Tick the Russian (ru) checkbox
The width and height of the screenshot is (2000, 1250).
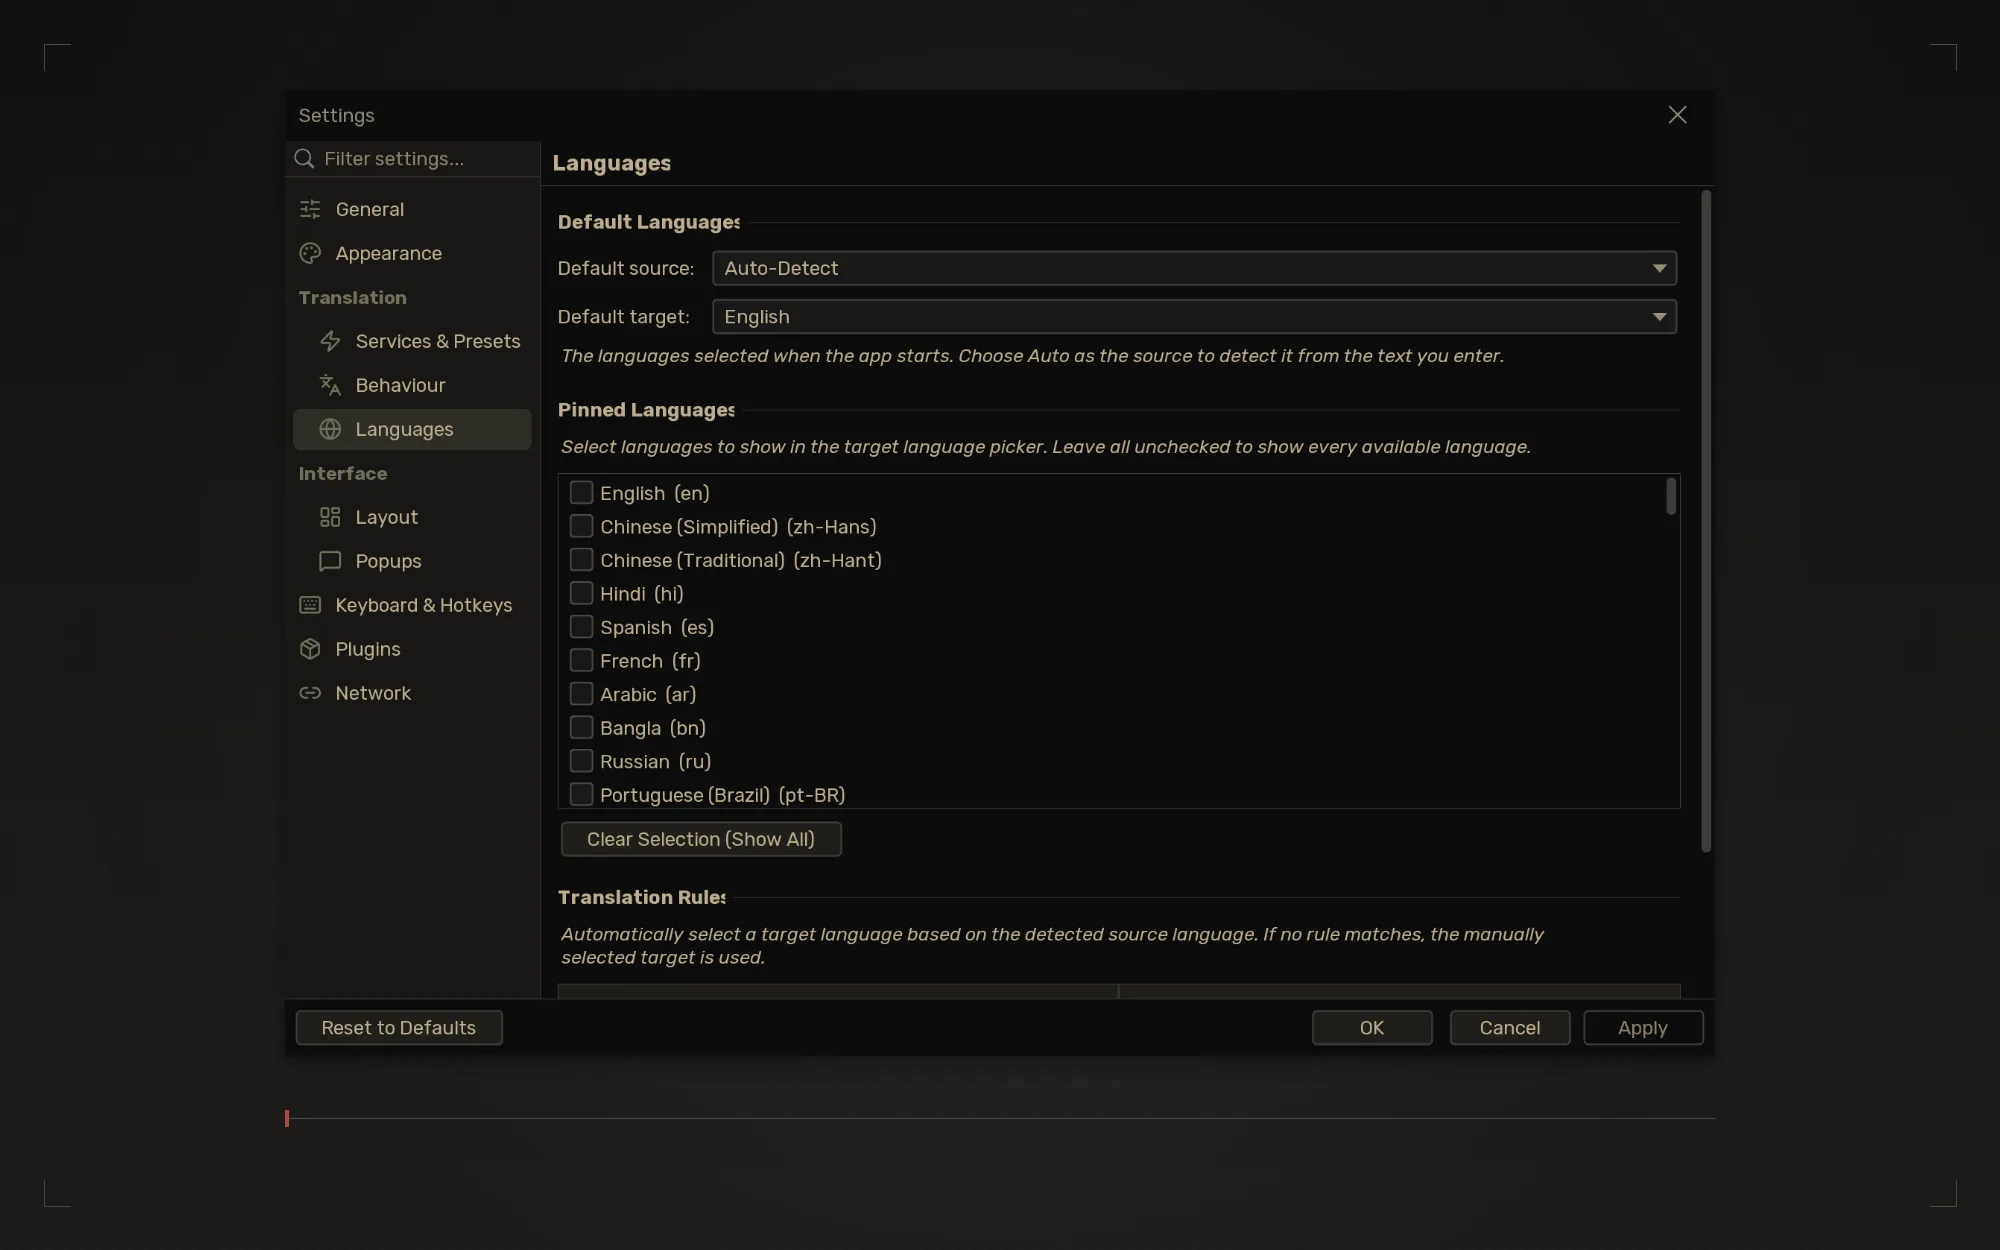pyautogui.click(x=581, y=761)
